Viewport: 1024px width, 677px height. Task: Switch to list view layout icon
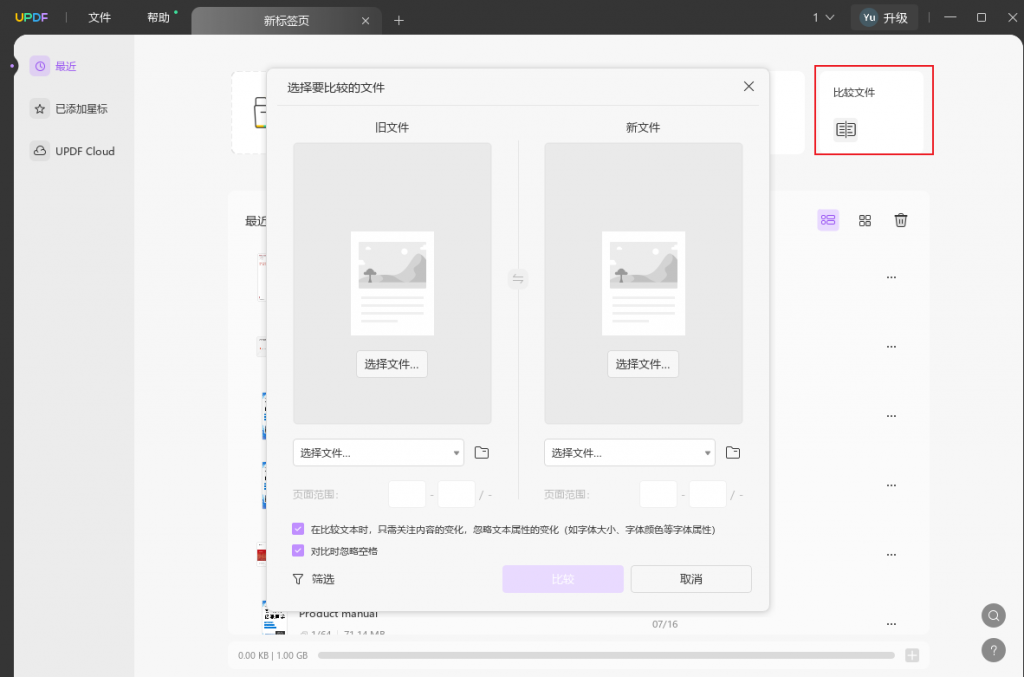pyautogui.click(x=828, y=220)
